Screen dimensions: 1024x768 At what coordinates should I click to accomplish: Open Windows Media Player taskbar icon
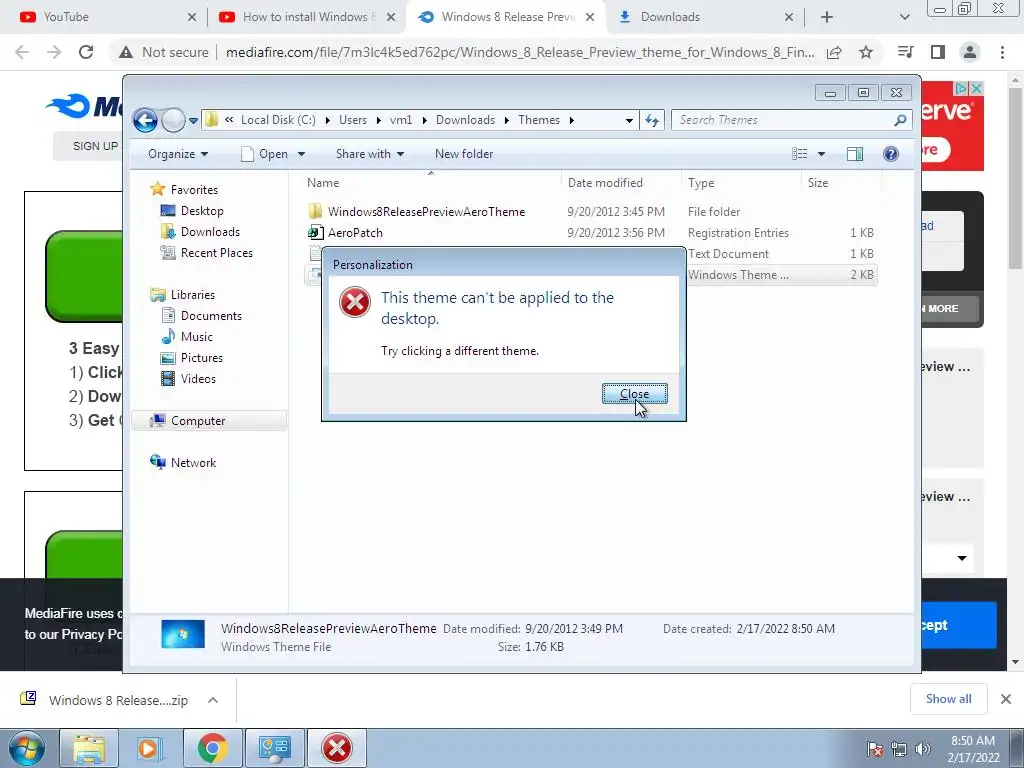(x=151, y=748)
